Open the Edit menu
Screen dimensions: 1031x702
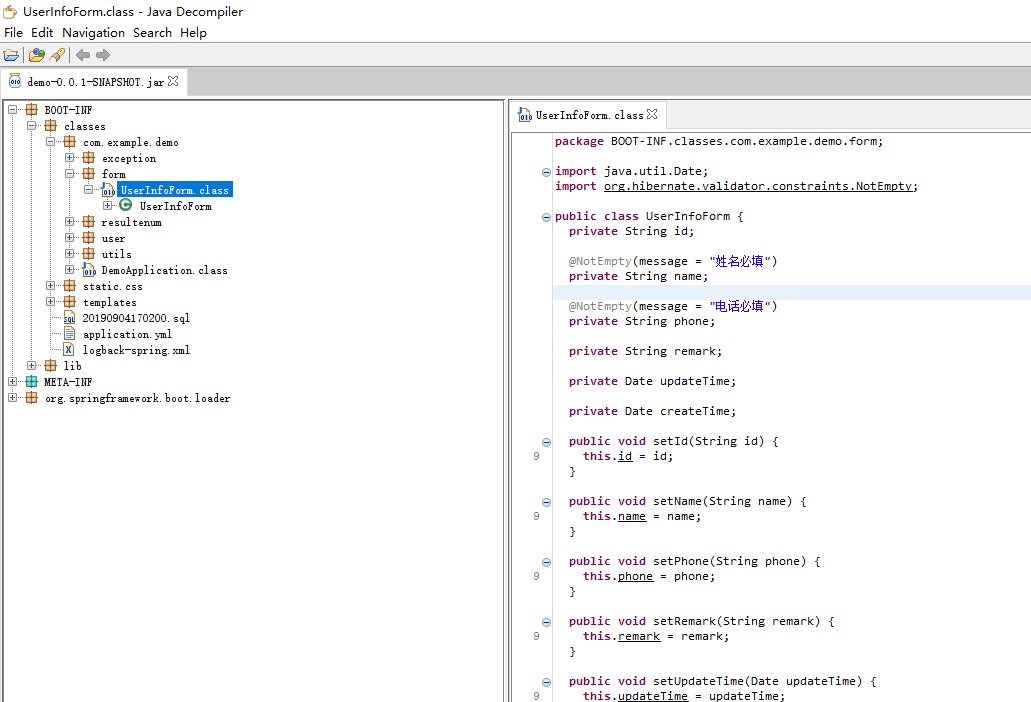[42, 32]
